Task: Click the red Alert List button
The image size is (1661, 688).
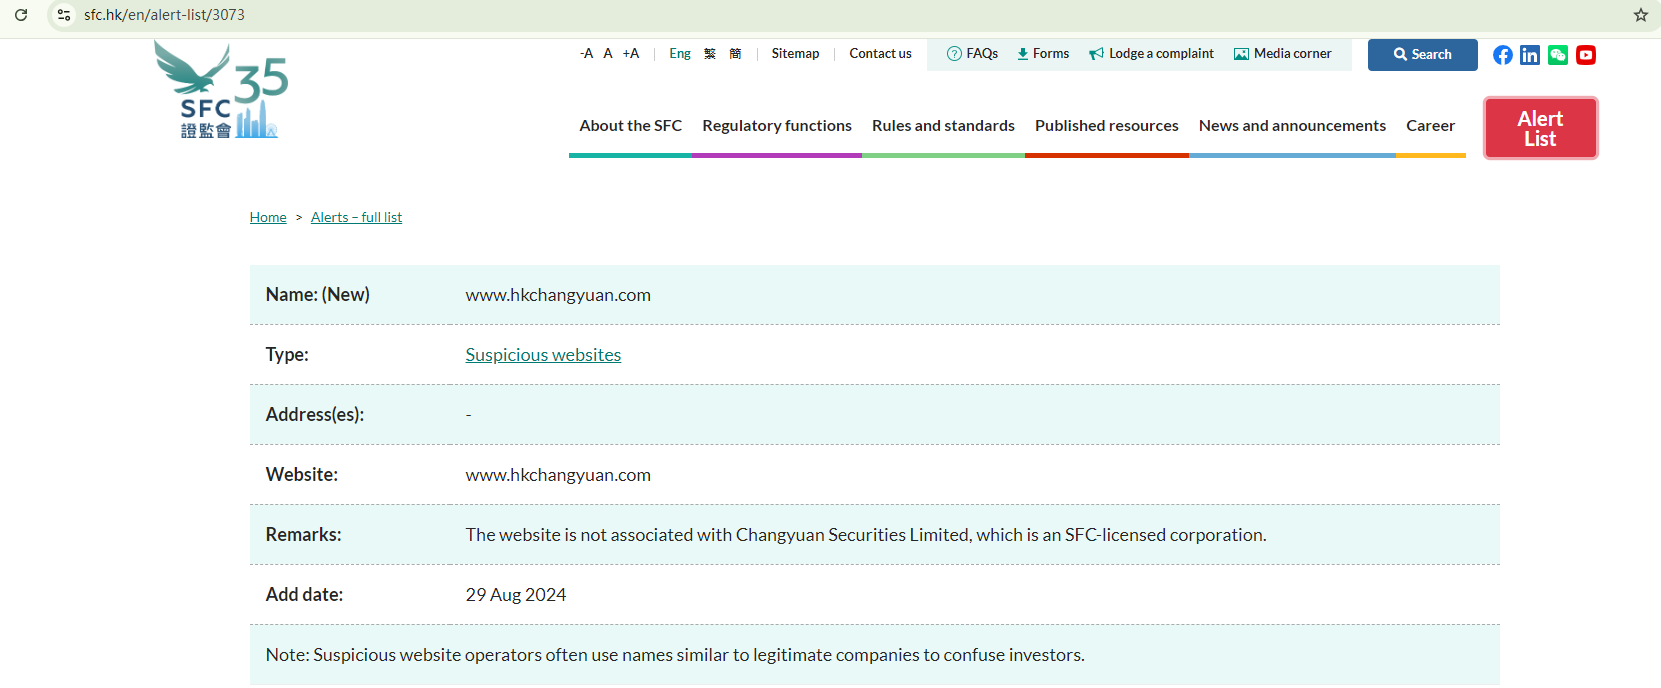Action: (x=1540, y=128)
